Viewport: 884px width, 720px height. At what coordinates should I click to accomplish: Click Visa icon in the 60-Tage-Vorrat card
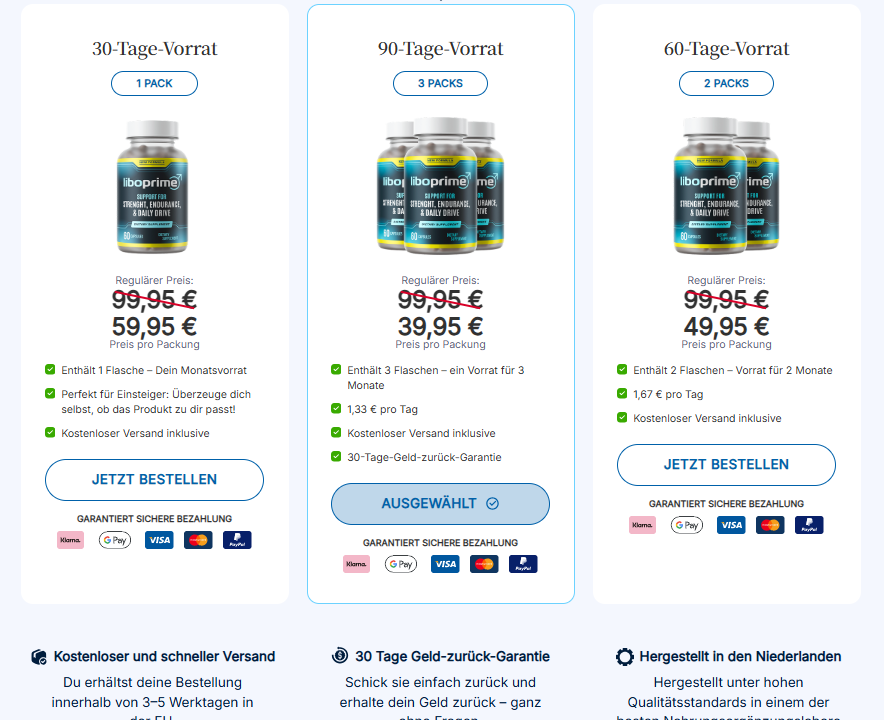pos(731,525)
